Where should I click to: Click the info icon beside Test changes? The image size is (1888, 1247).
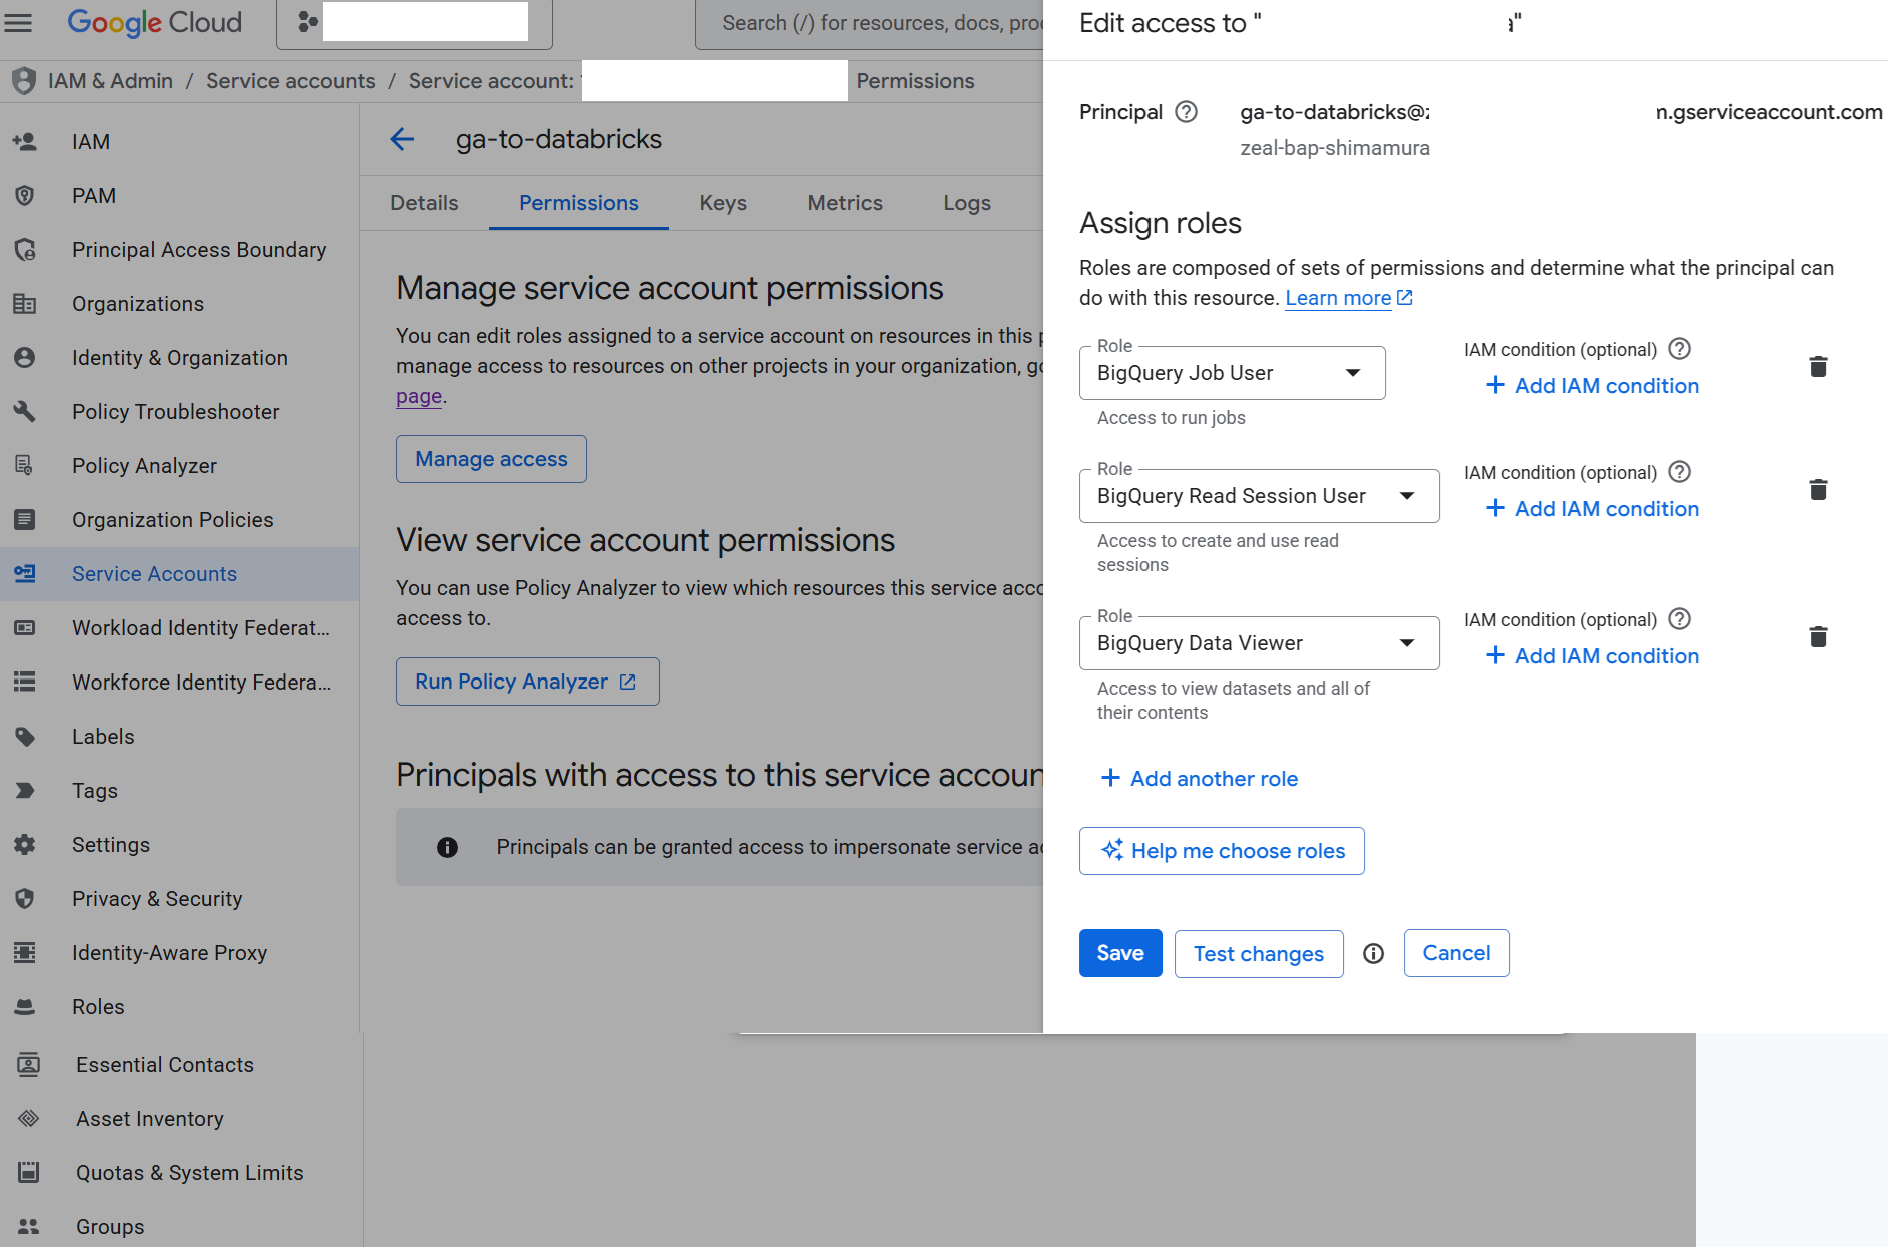1374,954
